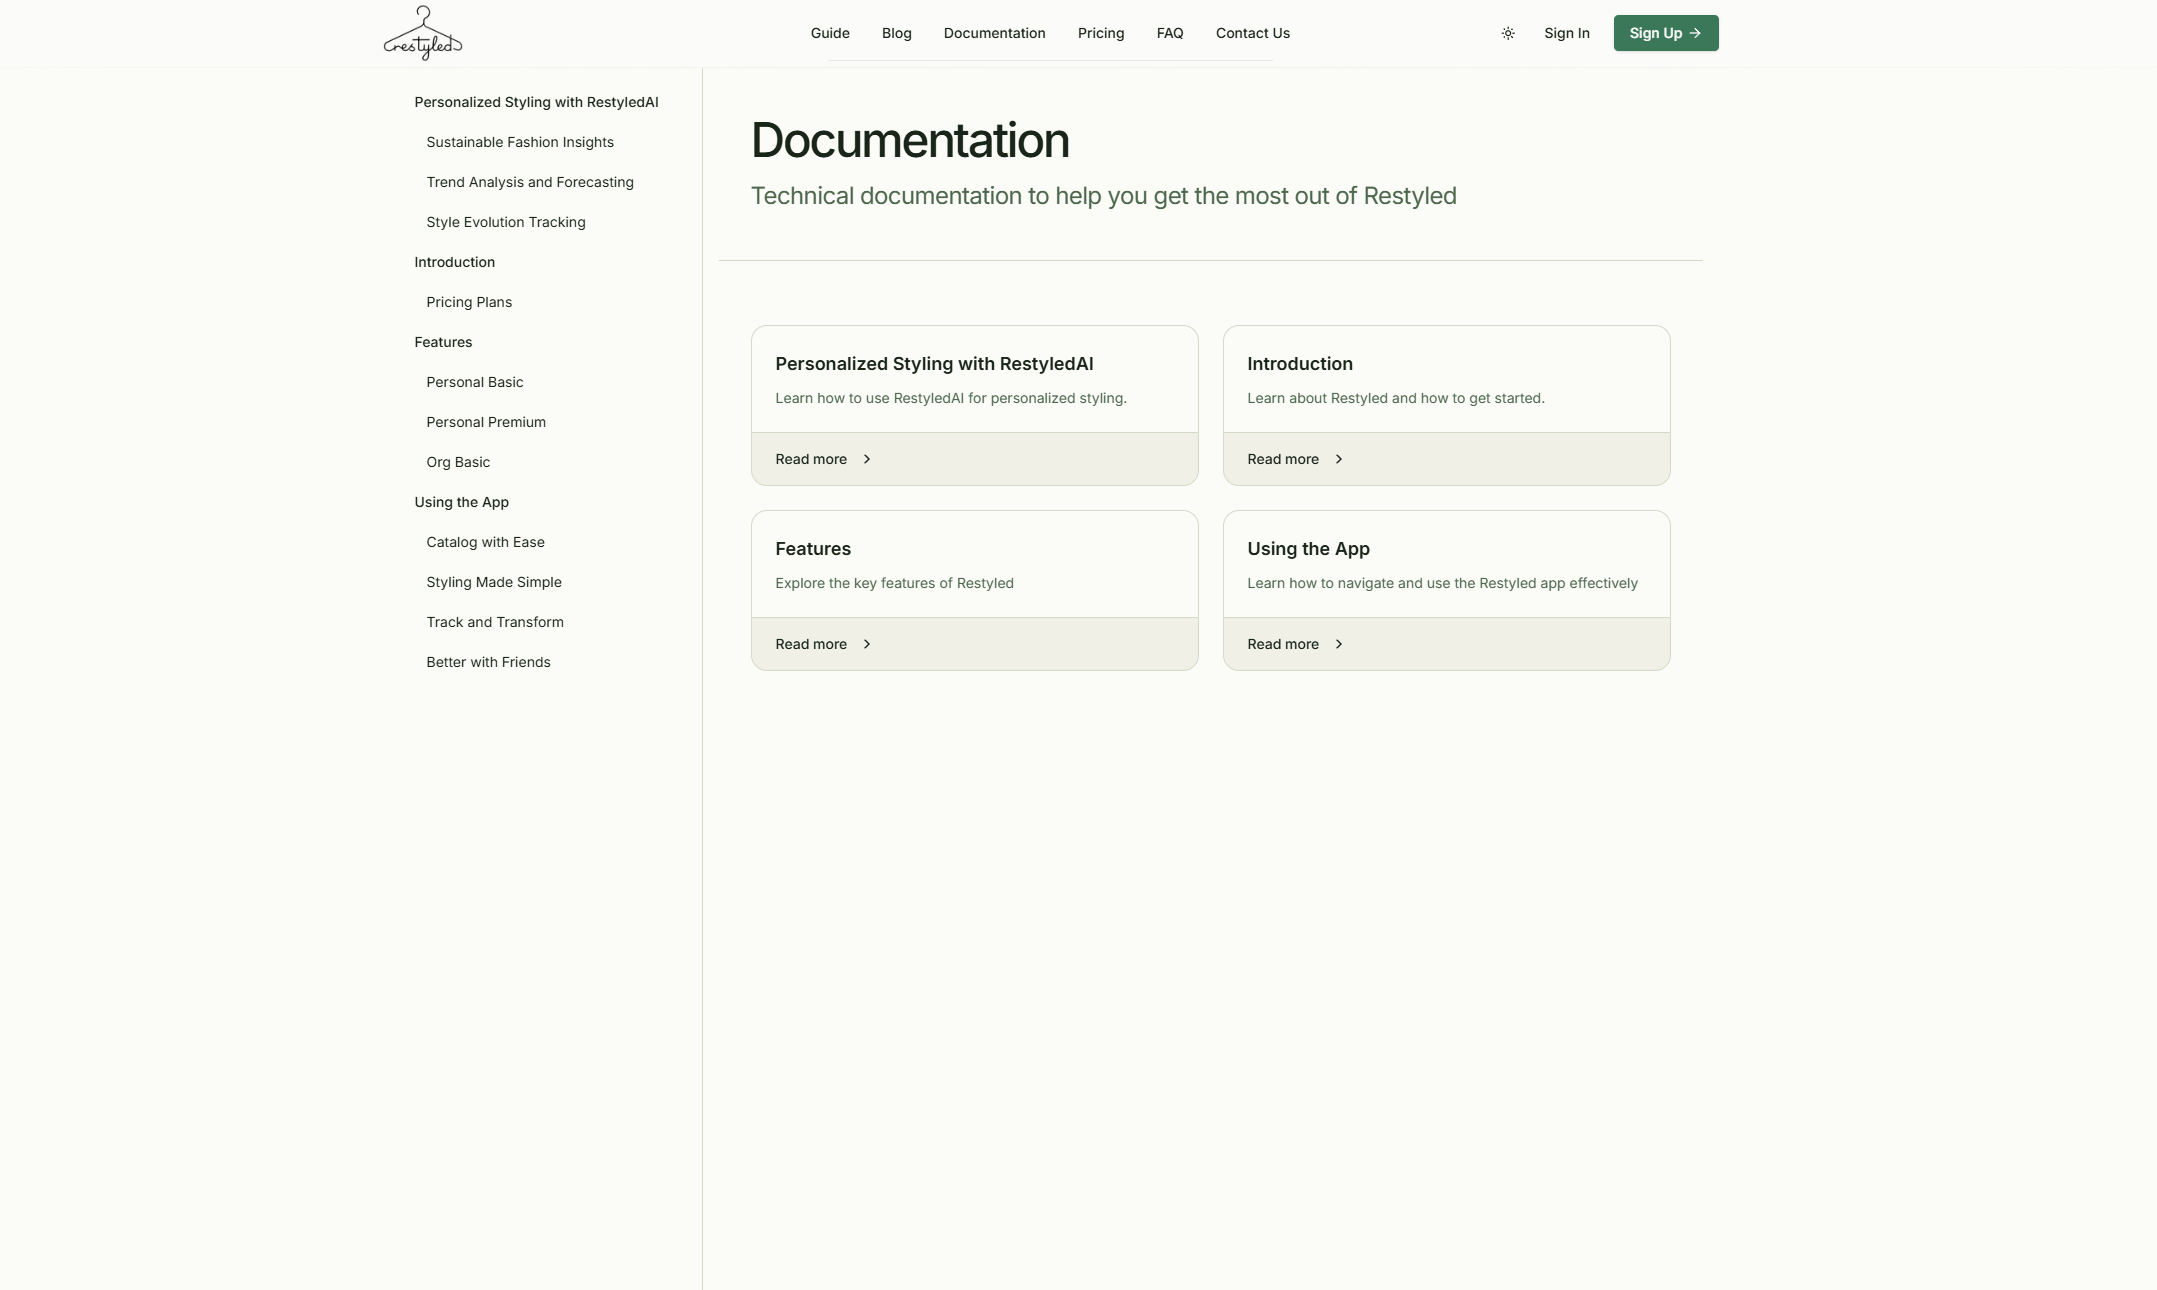Open the Blog from top navigation
Viewport: 2157px width, 1290px height.
click(x=896, y=33)
